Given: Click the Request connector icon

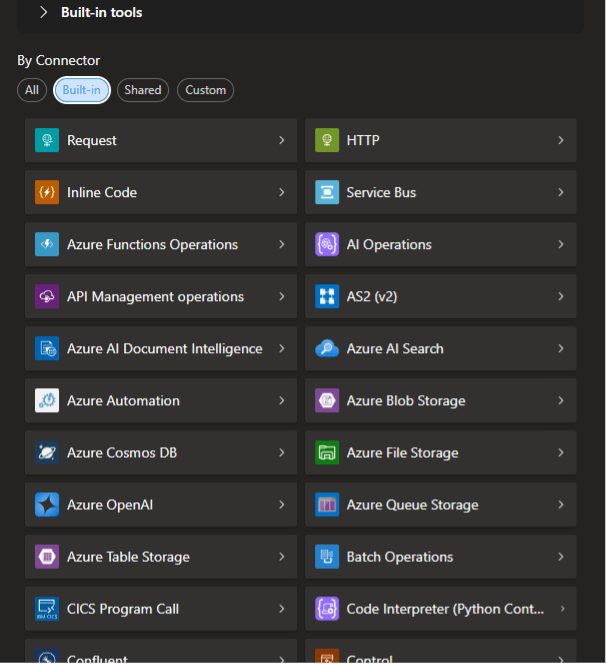Looking at the screenshot, I should [47, 141].
